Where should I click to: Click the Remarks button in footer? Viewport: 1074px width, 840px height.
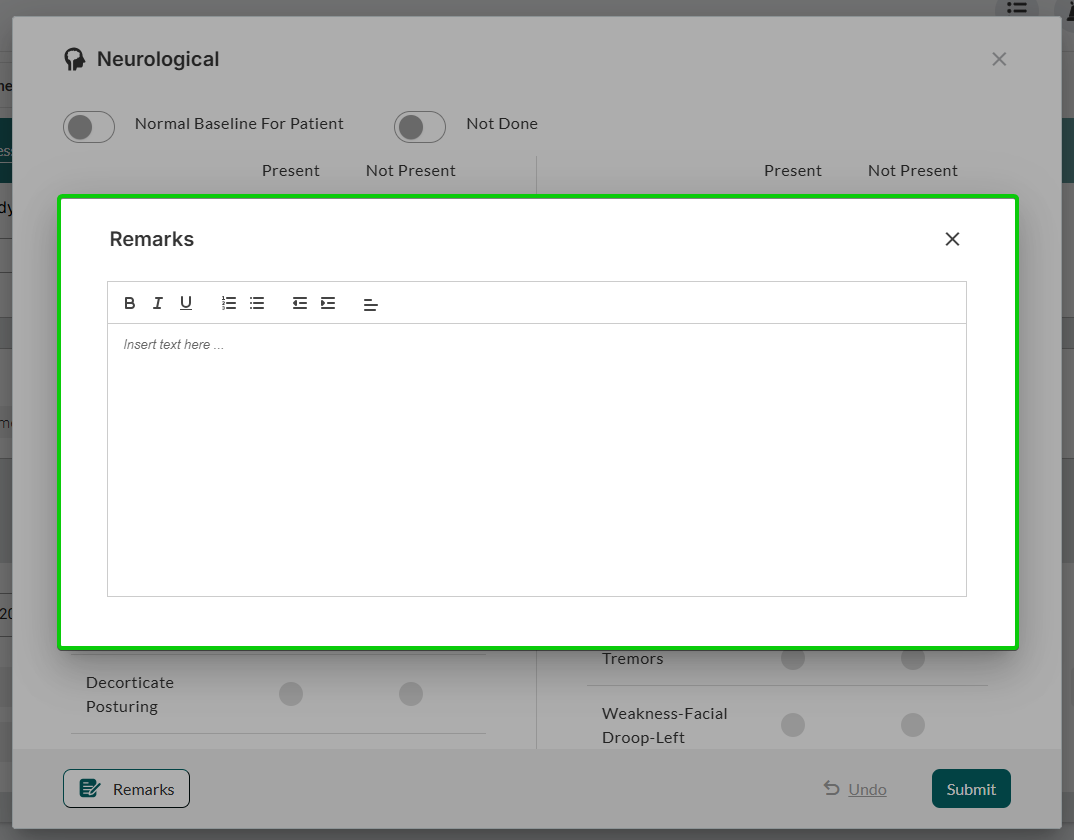pos(127,789)
